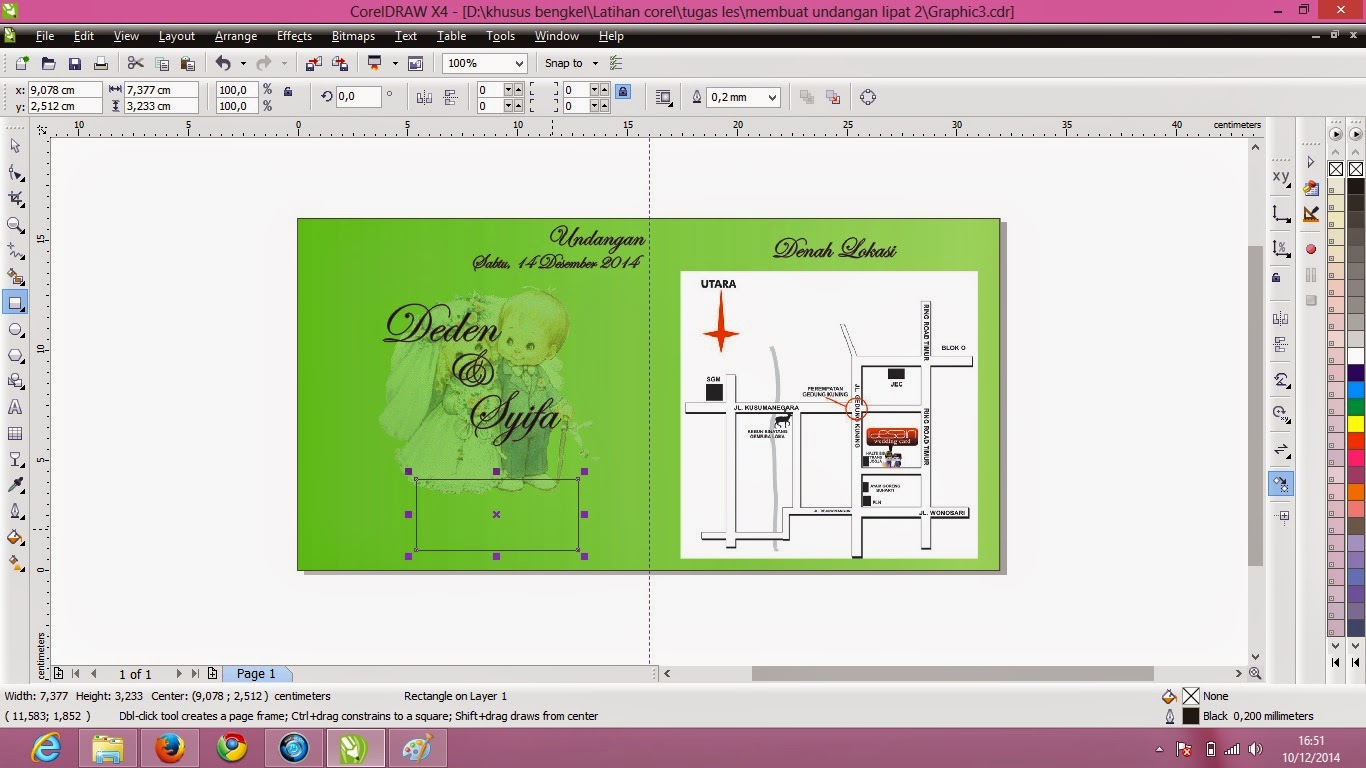Screen dimensions: 1366x768
Task: Select the Pick tool in toolbox
Action: 15,146
